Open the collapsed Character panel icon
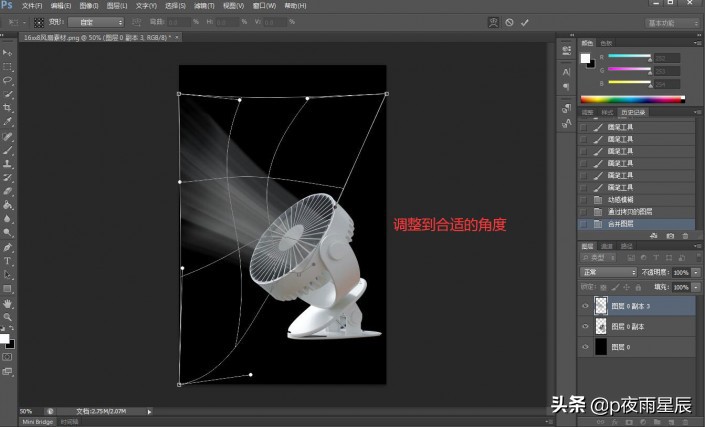Image resolution: width=705 pixels, height=427 pixels. 567,72
